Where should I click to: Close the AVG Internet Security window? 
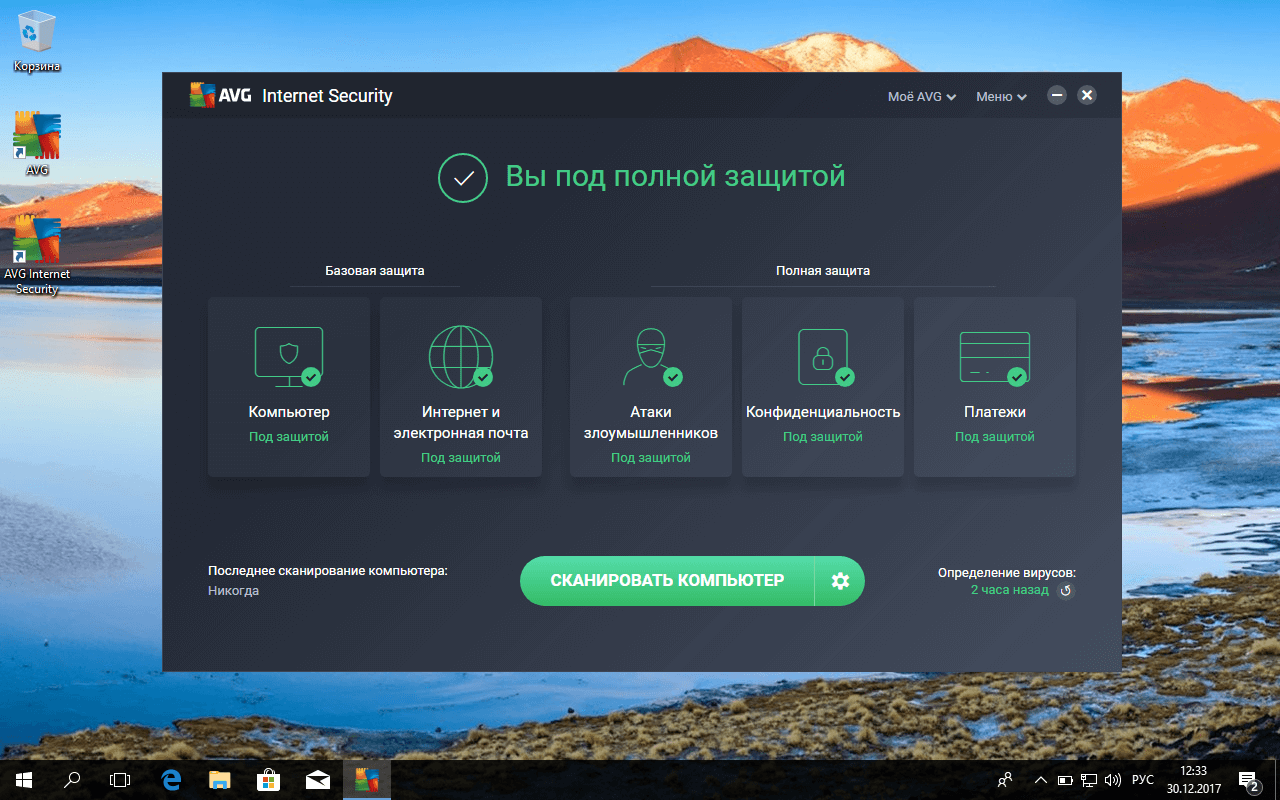[1087, 96]
